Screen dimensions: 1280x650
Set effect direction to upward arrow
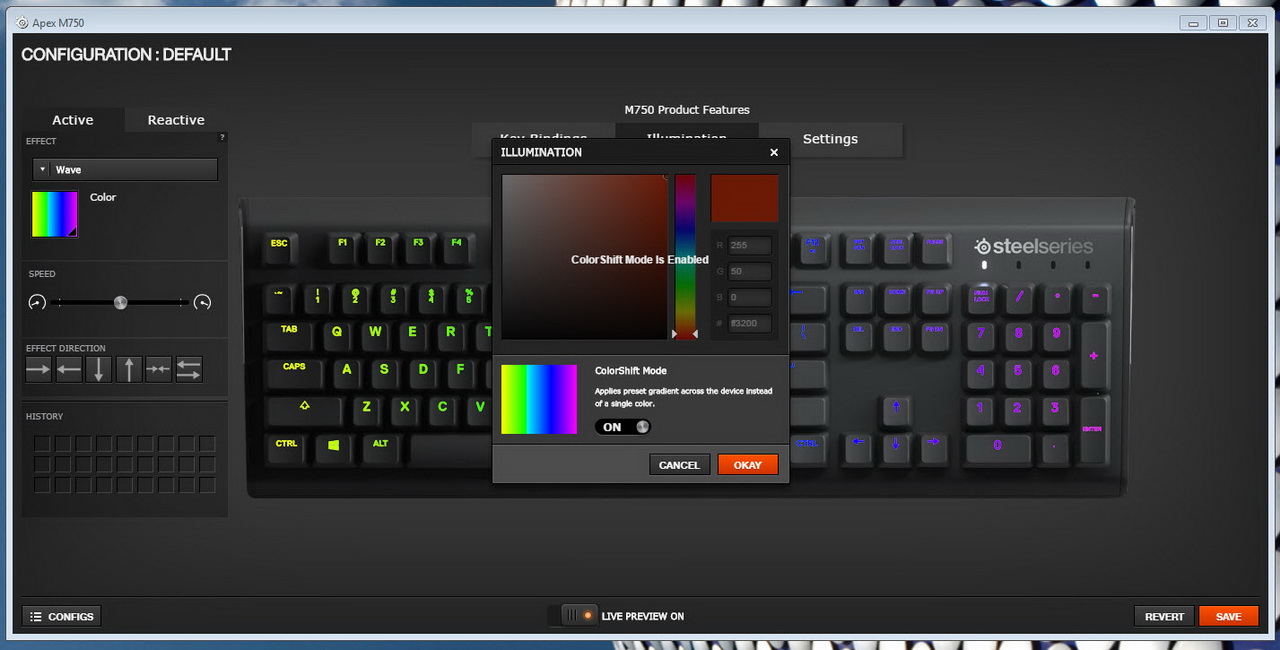(129, 369)
